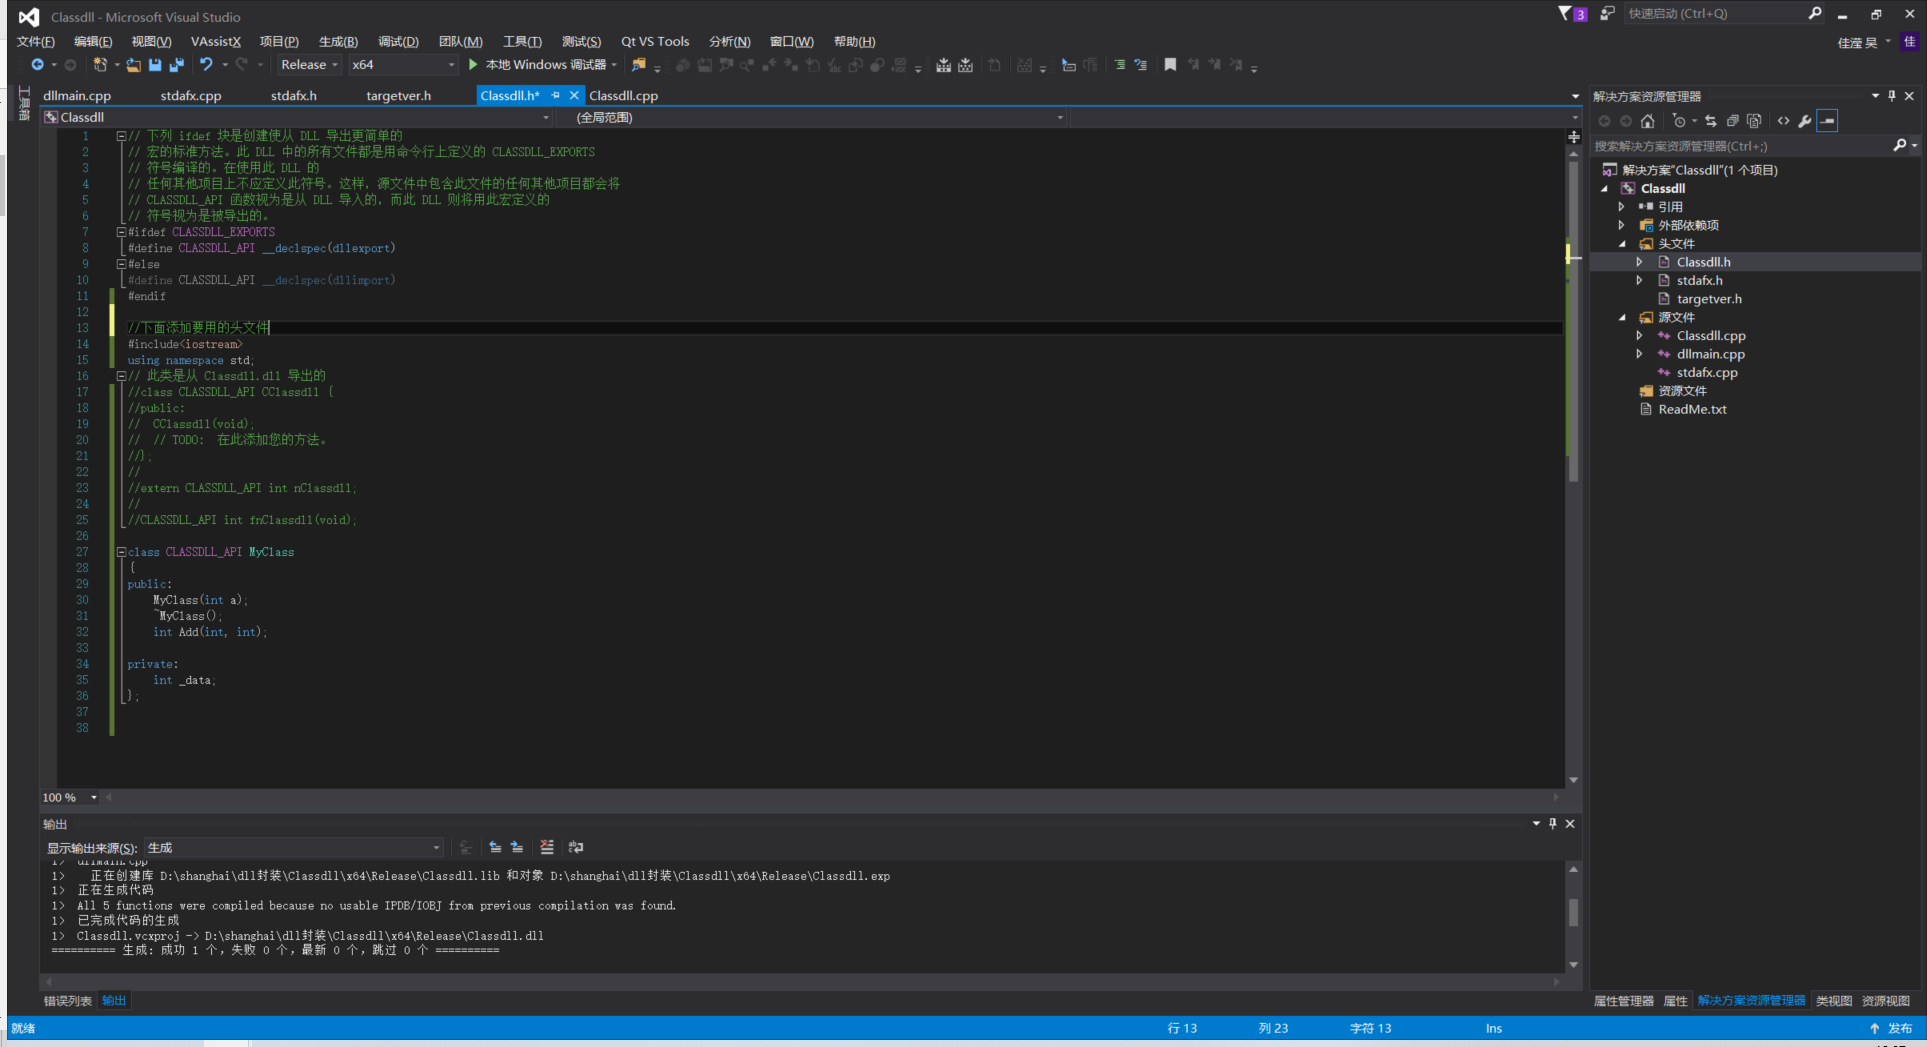The width and height of the screenshot is (1927, 1047).
Task: Clear all text in the Output window
Action: coord(547,847)
